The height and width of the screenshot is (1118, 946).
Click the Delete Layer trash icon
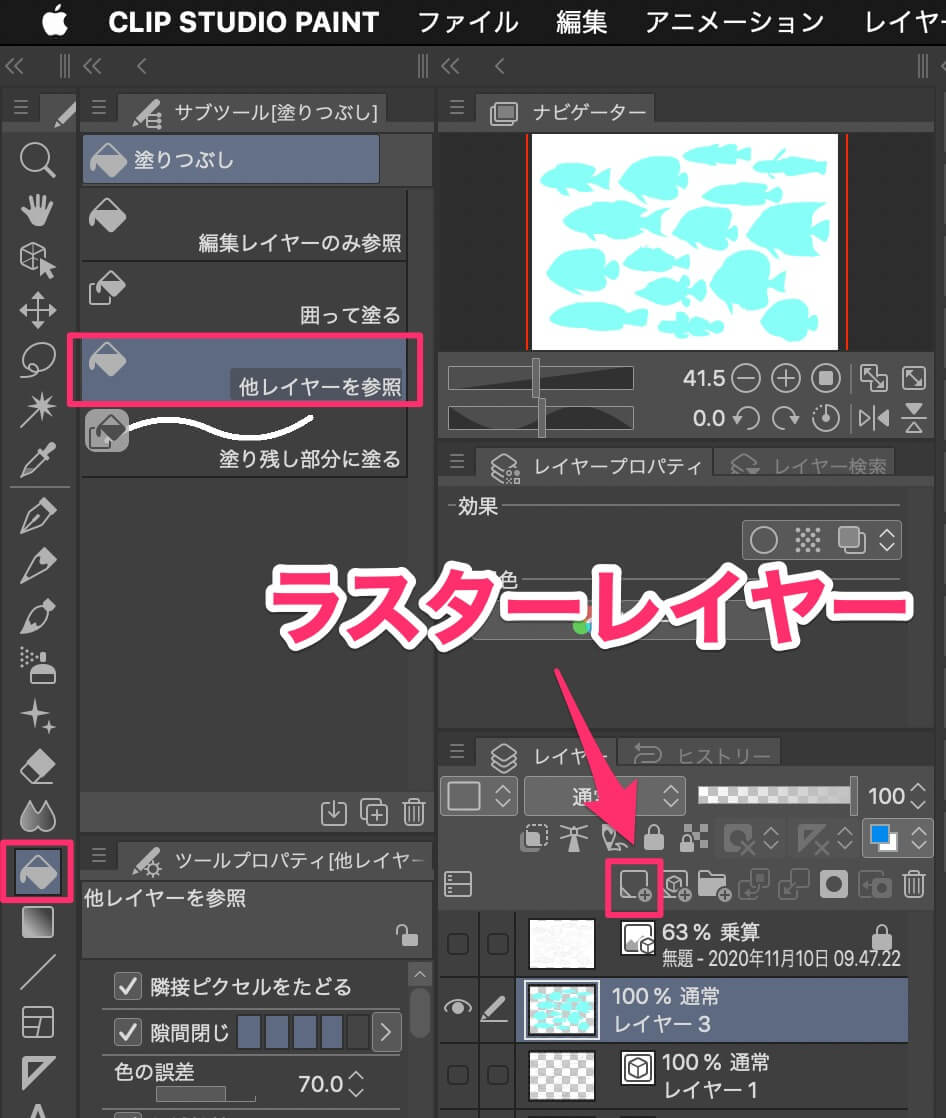click(x=913, y=884)
